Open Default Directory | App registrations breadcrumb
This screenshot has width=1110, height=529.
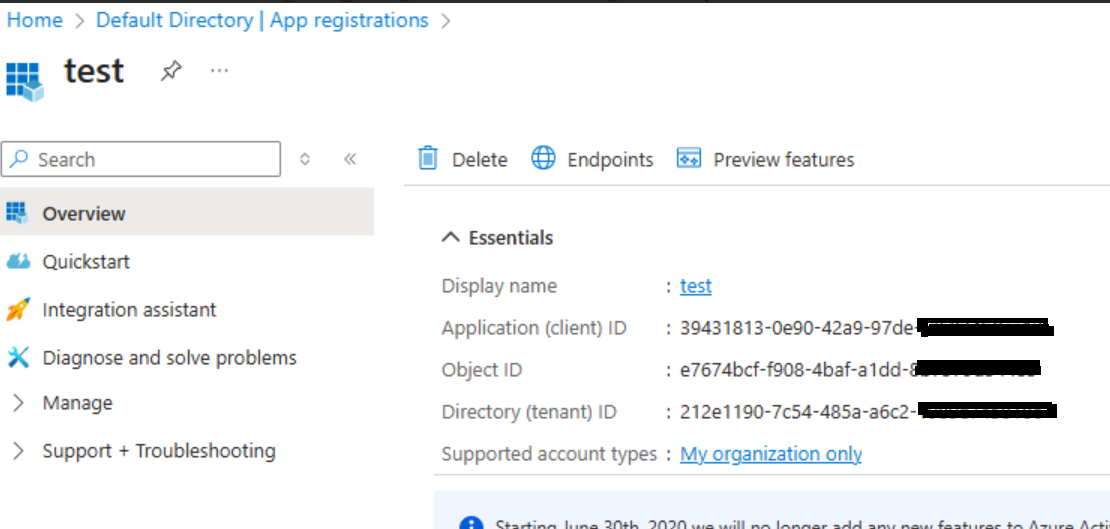pos(262,21)
